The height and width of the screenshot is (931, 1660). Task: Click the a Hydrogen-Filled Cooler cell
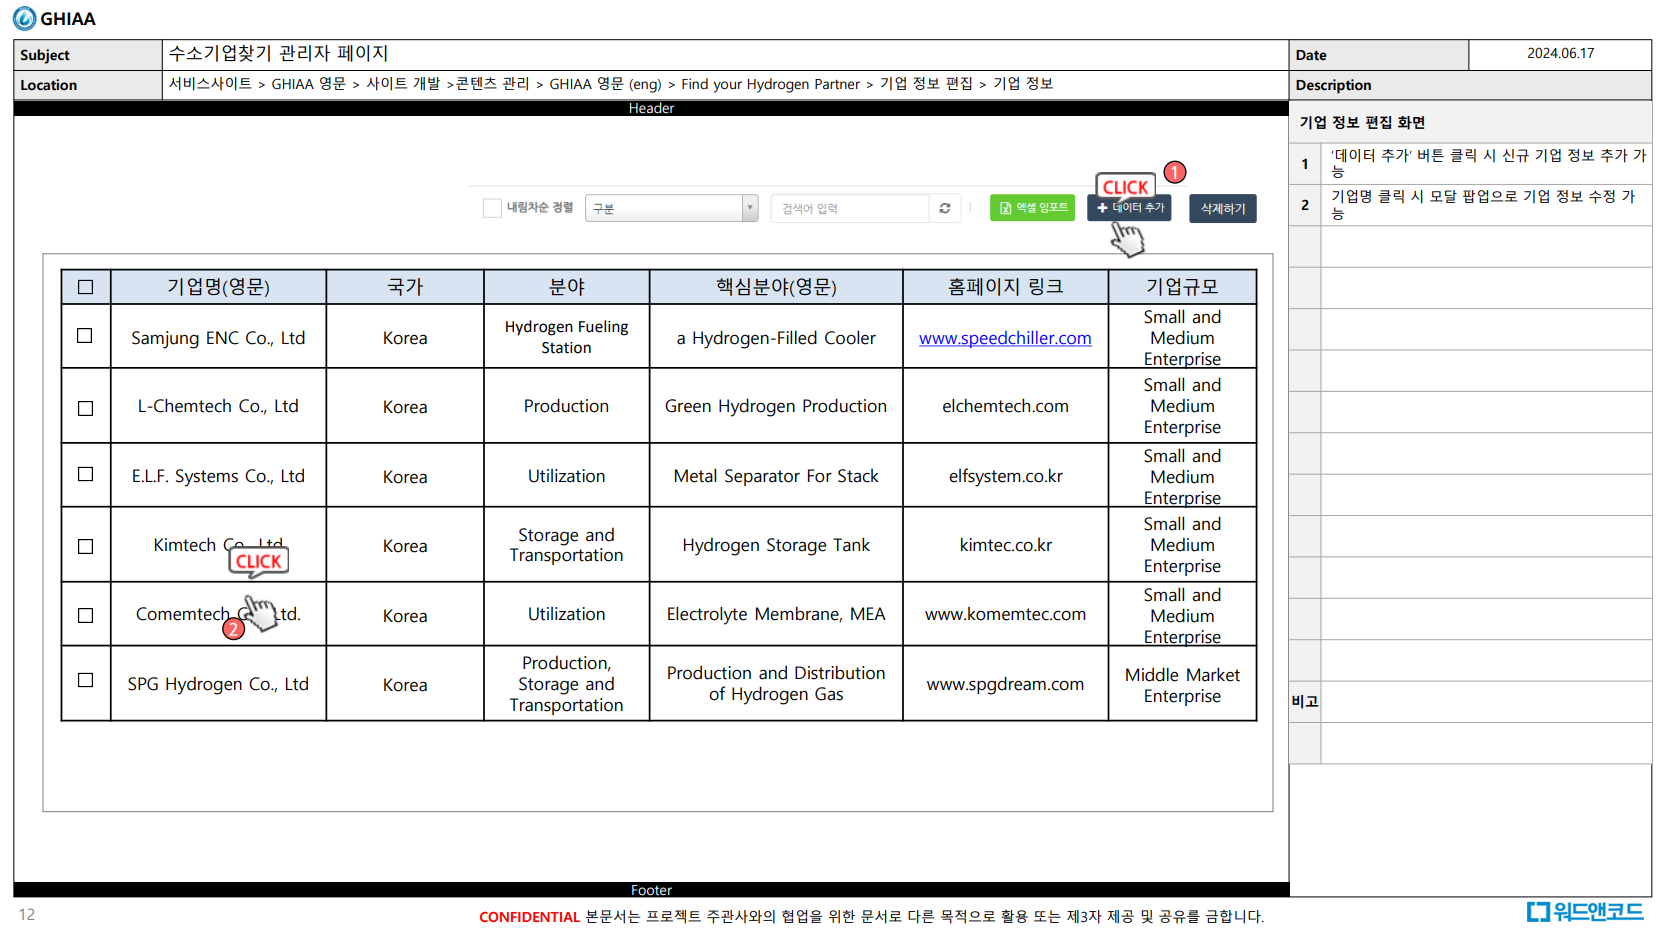click(776, 338)
